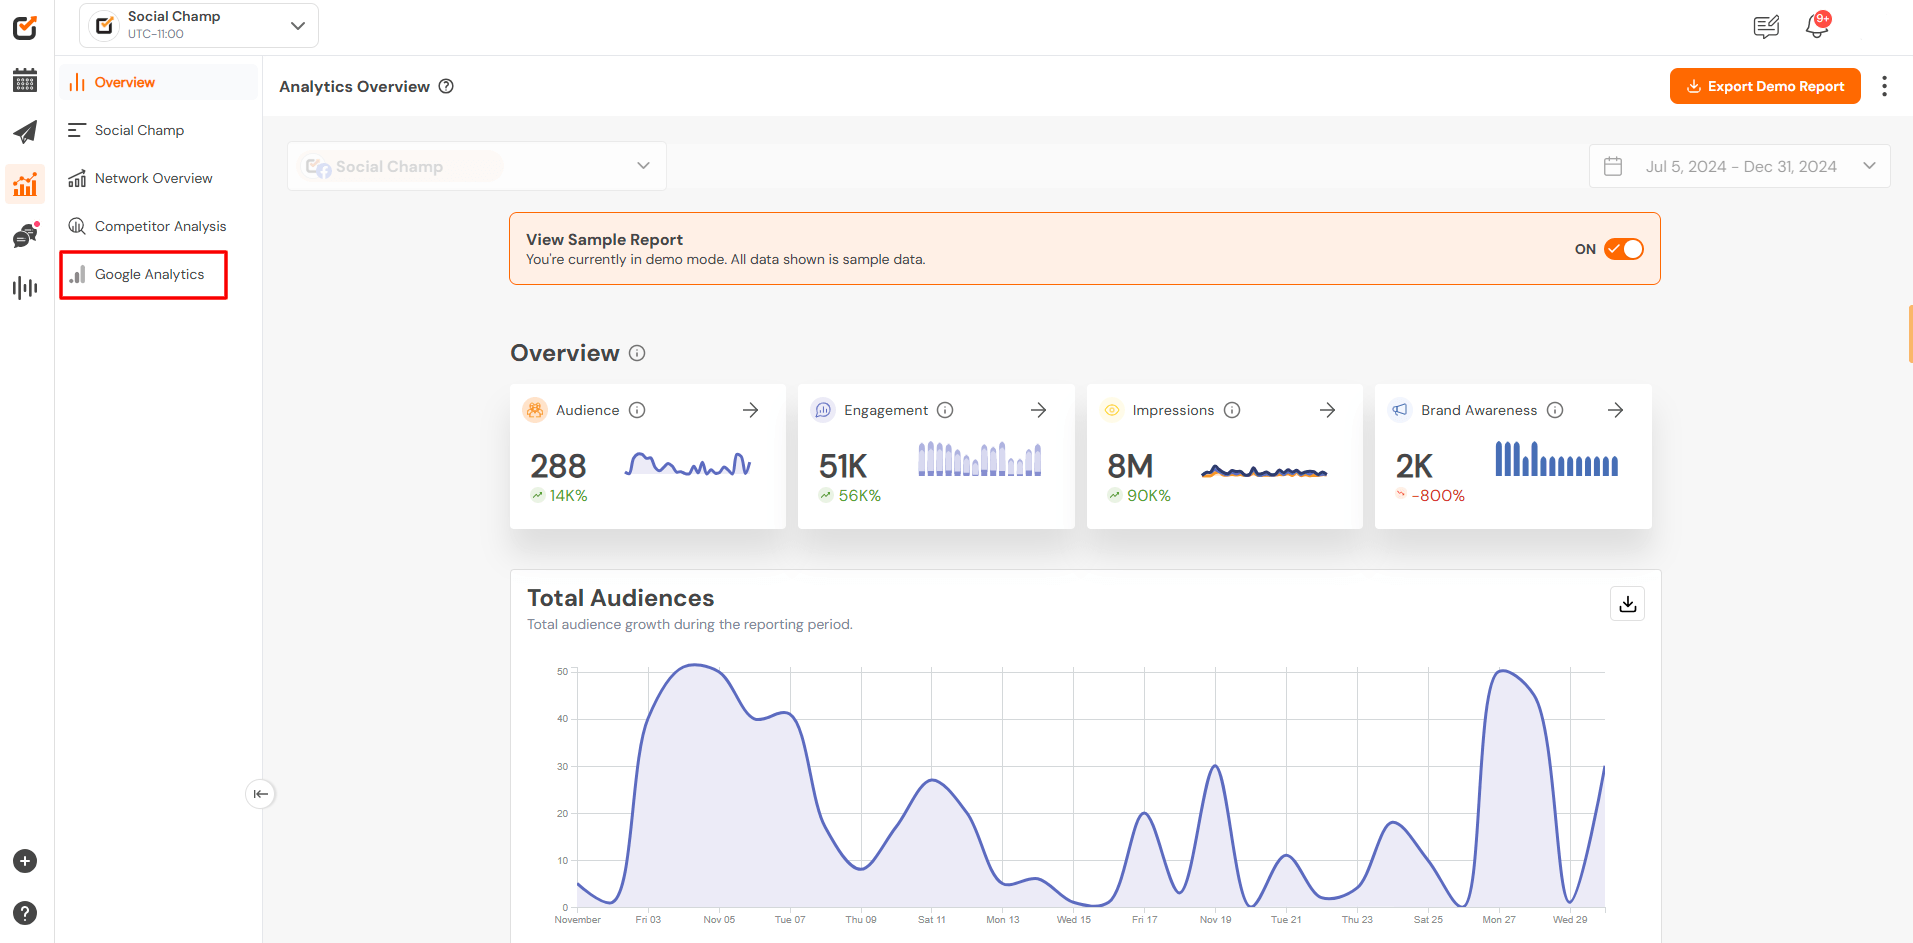The image size is (1913, 943).
Task: Collapse the sidebar with arrow button
Action: (260, 794)
